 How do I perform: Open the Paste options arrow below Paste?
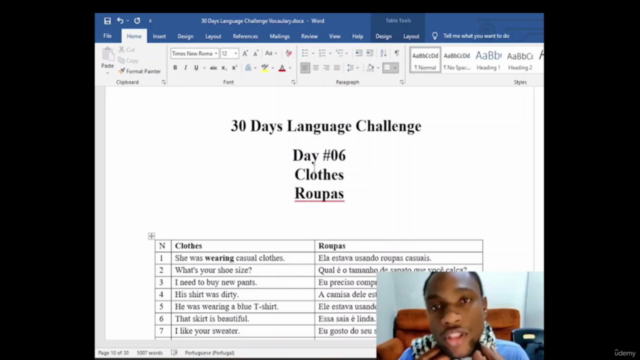108,72
